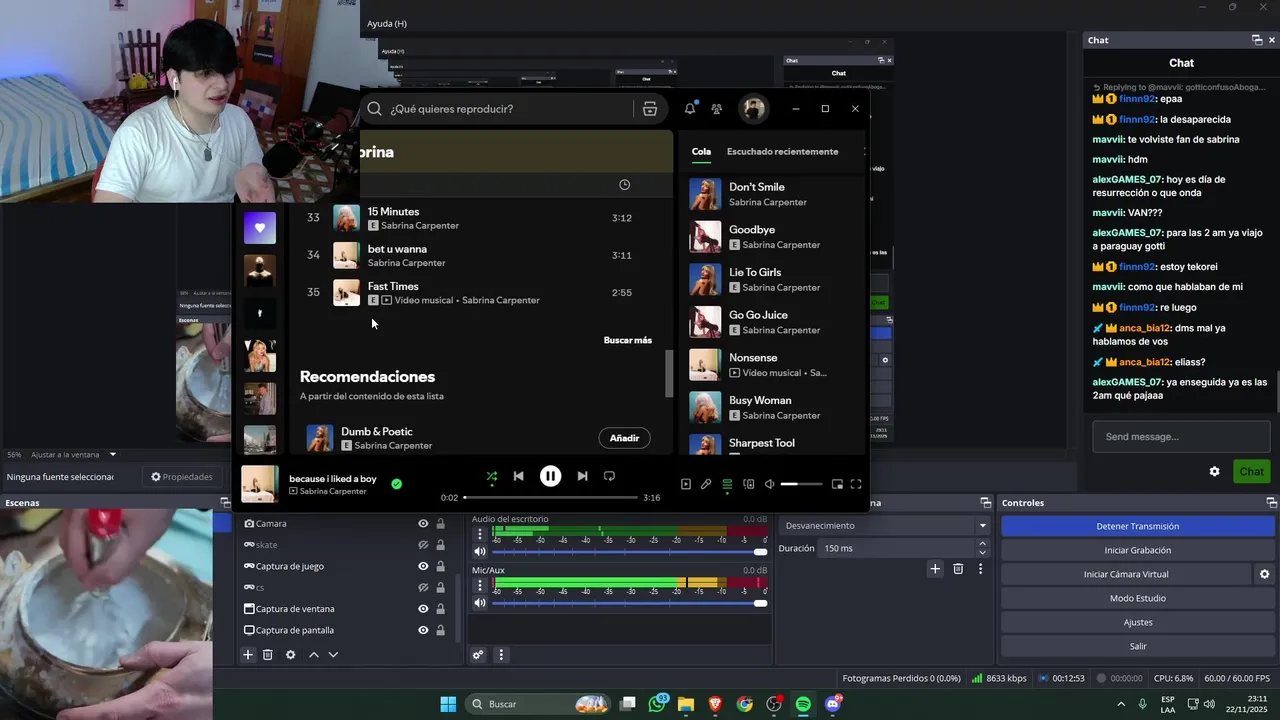The height and width of the screenshot is (720, 1280).
Task: Open Desvanecimiento transition dropdown
Action: click(885, 526)
